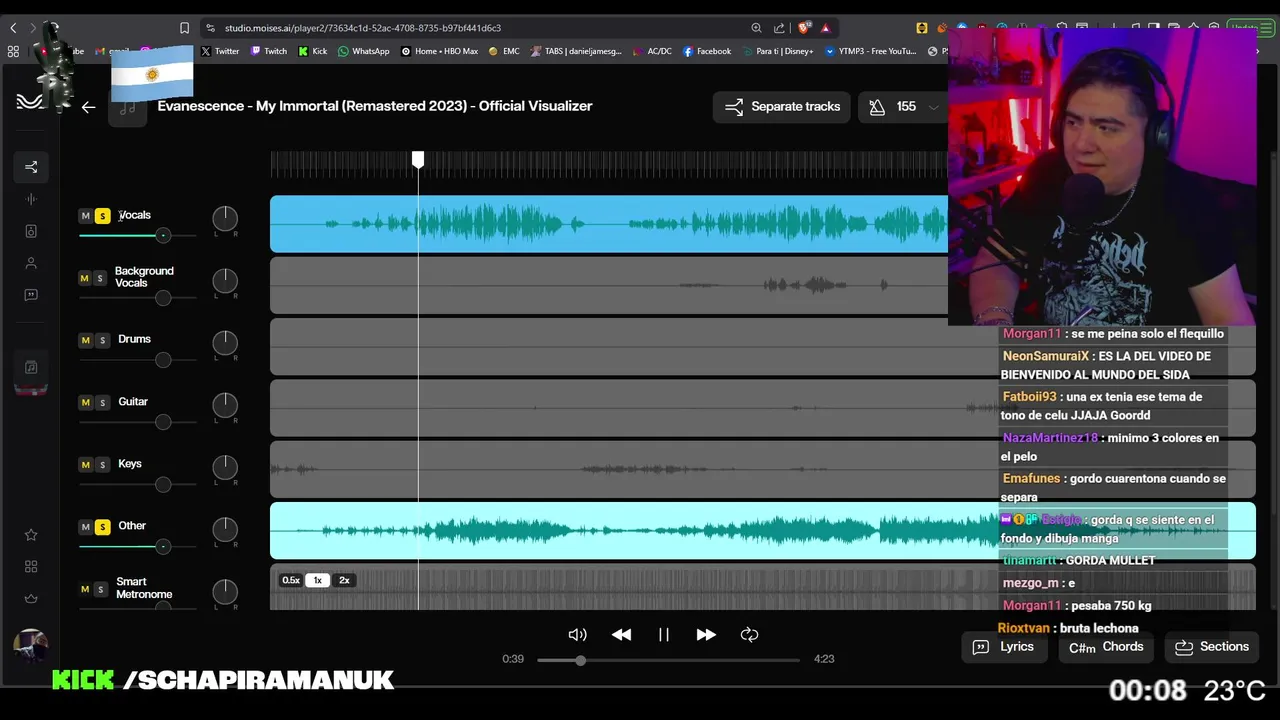
Task: Open the WhatsApp bookmark
Action: tap(363, 51)
